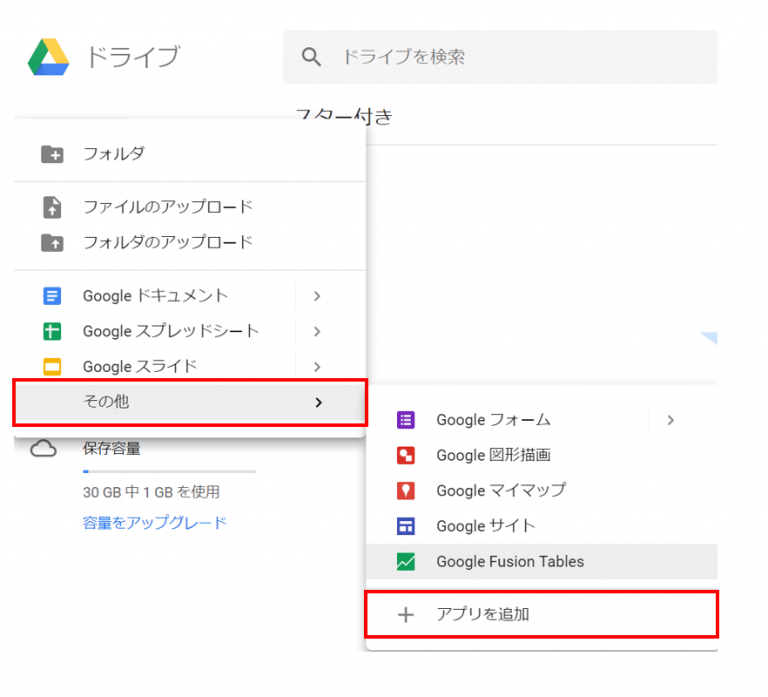Screen dimensions: 768x697
Task: Expand the Google フォーム submenu arrow
Action: 671,420
